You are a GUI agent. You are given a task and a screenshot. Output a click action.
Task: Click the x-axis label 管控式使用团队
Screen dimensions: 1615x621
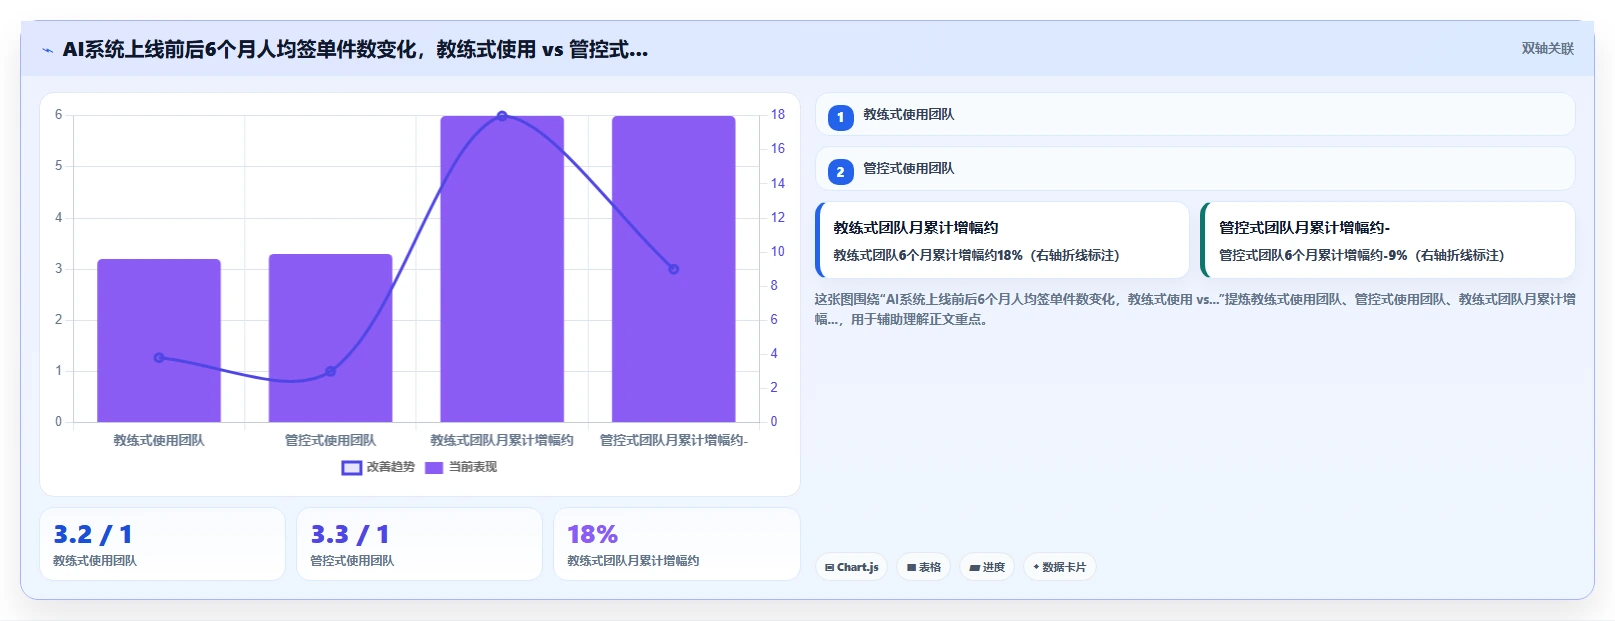point(330,440)
